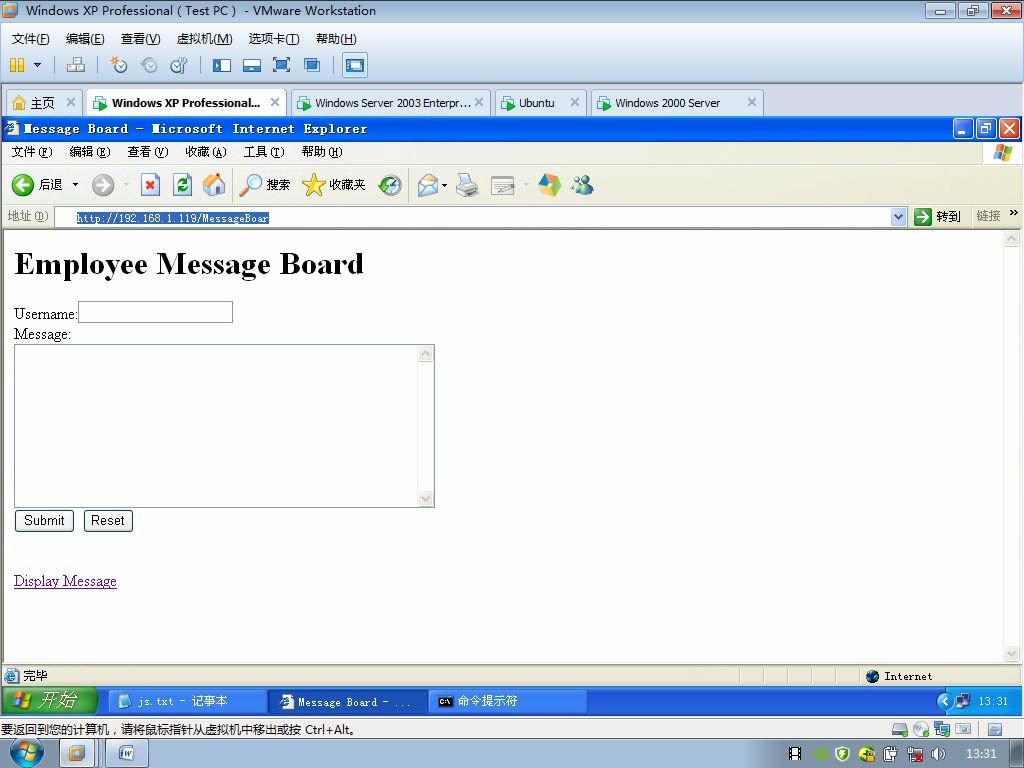Open the dropdown arrow beside VMware pause button

coord(37,65)
